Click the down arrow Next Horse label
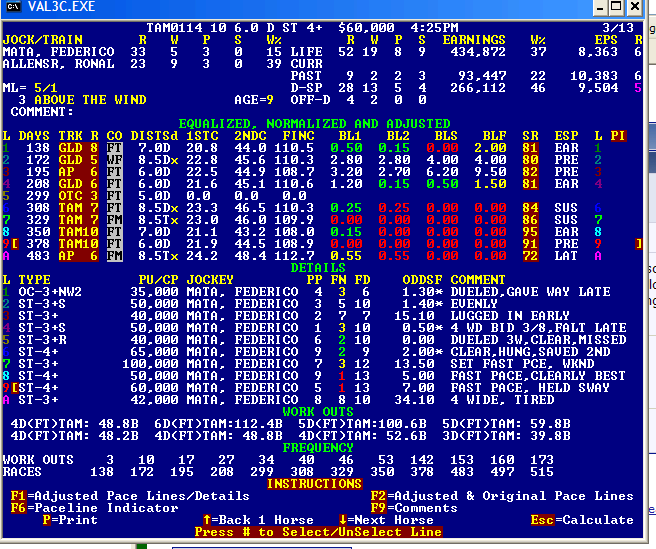Viewport: 656px width, 549px height. click(386, 520)
